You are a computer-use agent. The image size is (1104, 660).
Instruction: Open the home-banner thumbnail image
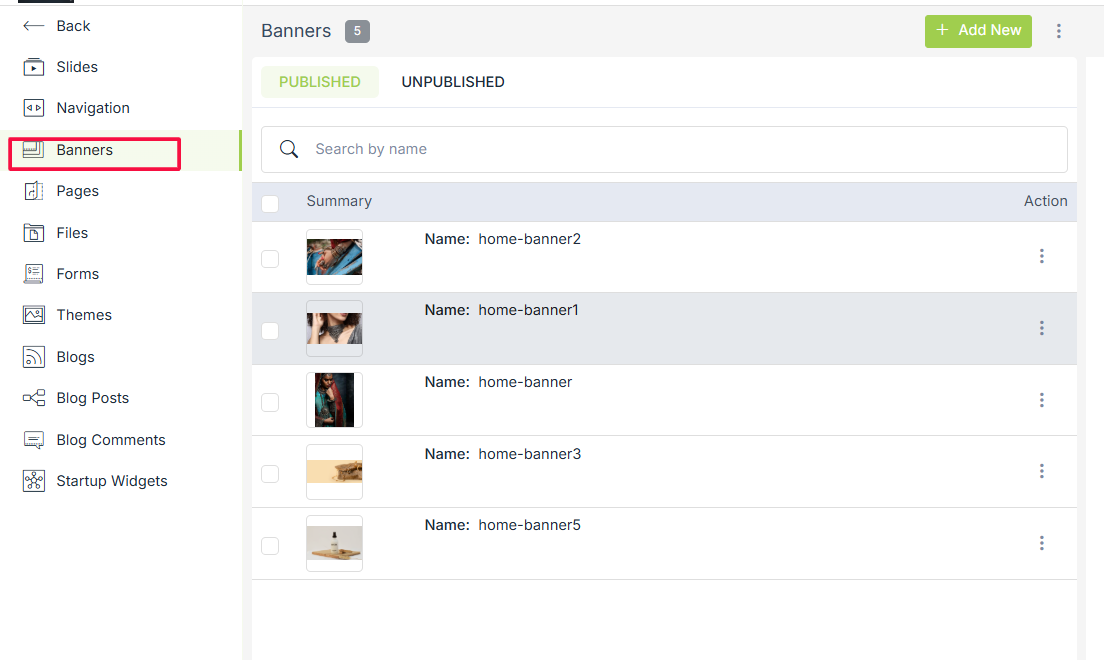[334, 400]
